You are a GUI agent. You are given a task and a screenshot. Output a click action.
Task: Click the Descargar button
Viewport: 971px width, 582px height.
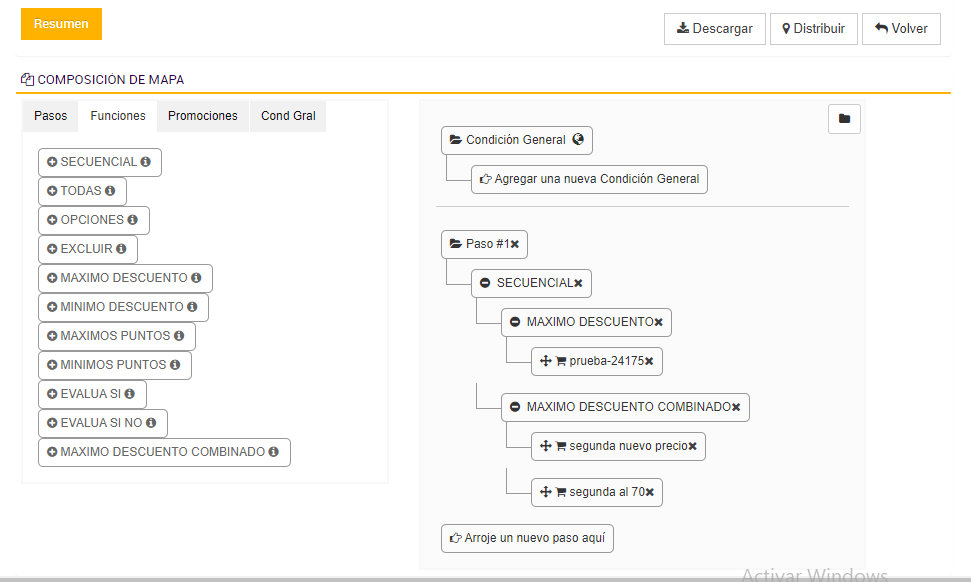pyautogui.click(x=714, y=29)
